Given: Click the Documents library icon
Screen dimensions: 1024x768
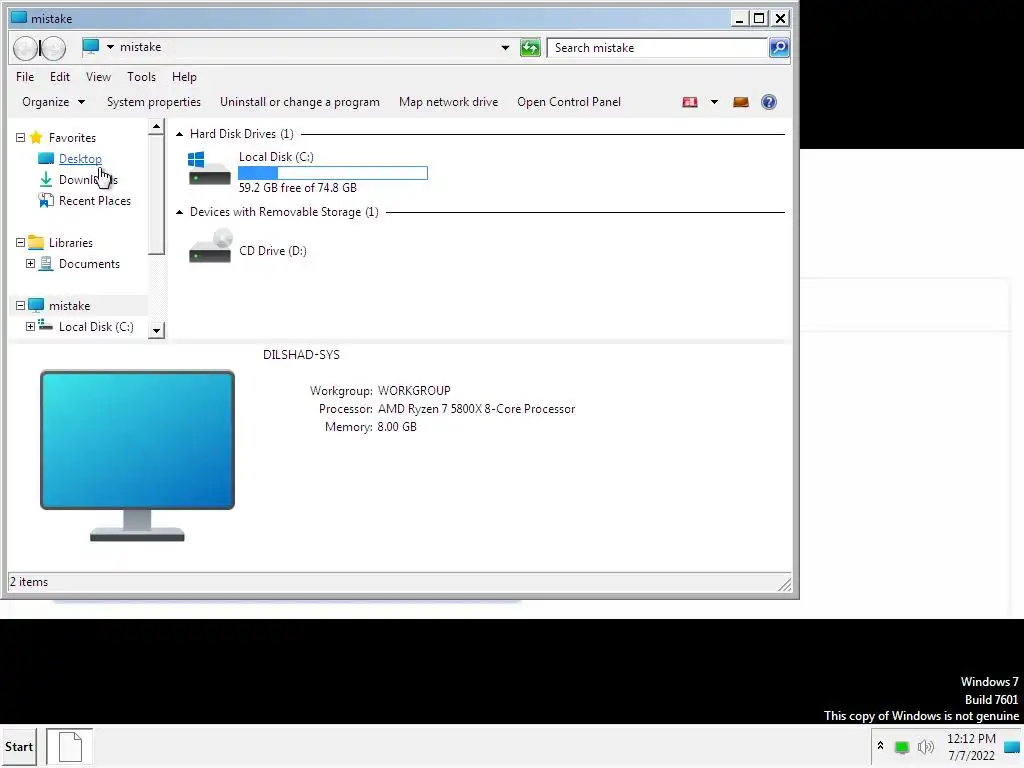Looking at the screenshot, I should pyautogui.click(x=46, y=263).
